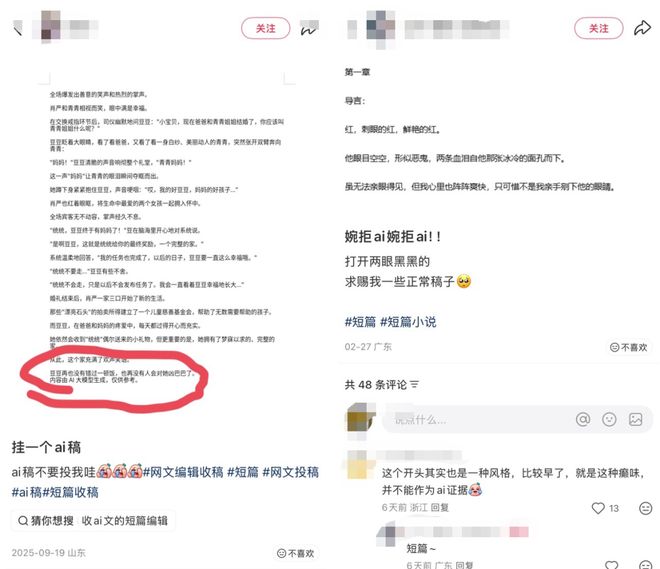The width and height of the screenshot is (660, 569).
Task: Open the share icon on the left post
Action: tap(309, 29)
